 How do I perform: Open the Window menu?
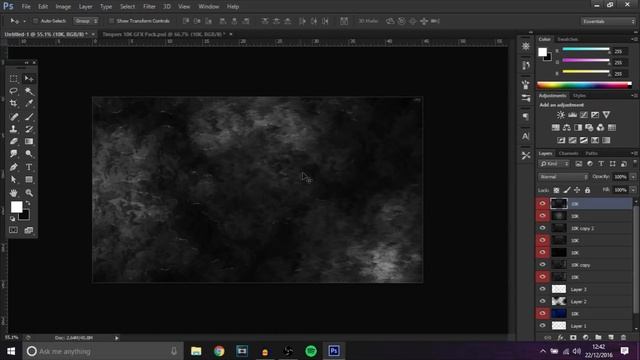click(x=209, y=7)
